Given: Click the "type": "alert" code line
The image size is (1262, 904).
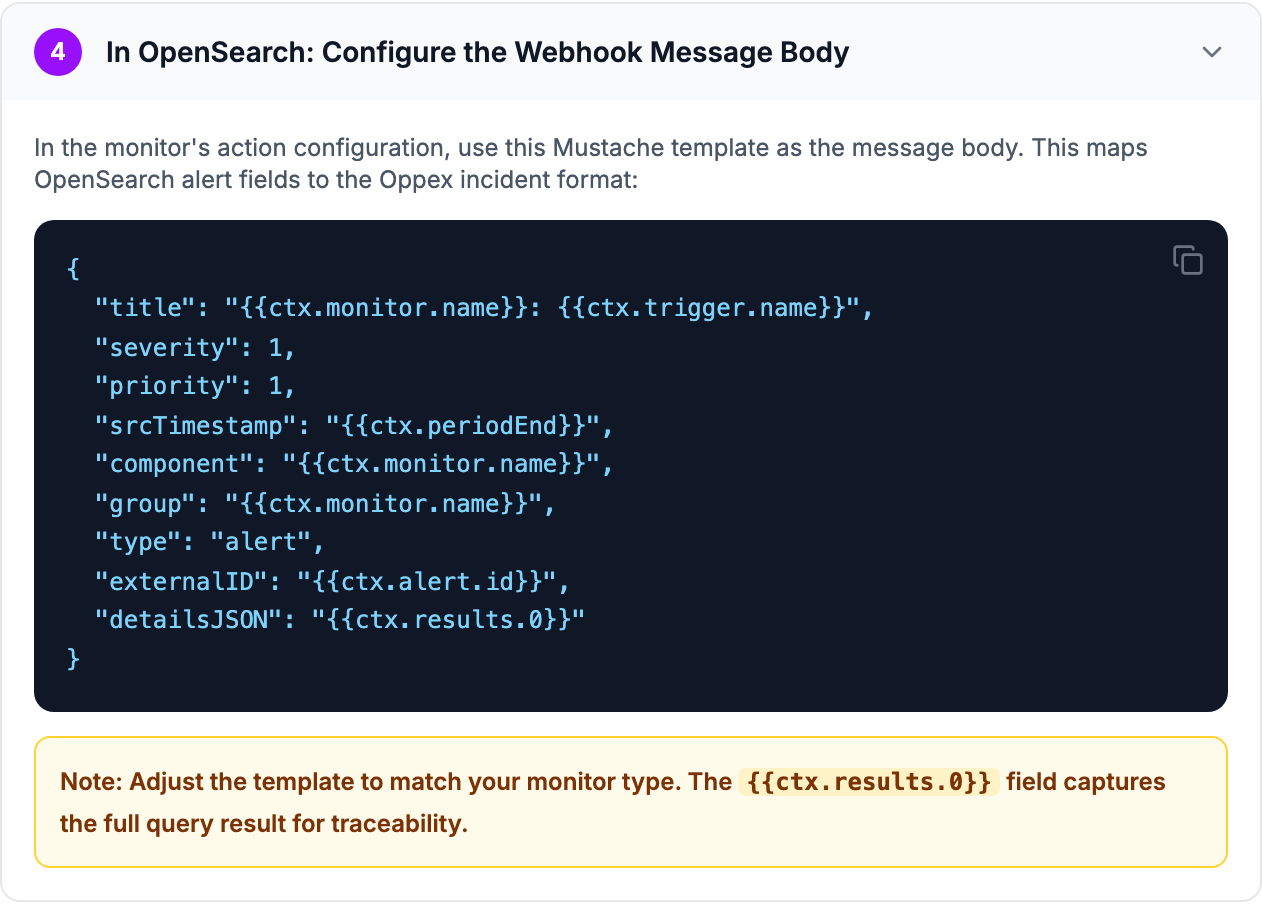Looking at the screenshot, I should [210, 542].
